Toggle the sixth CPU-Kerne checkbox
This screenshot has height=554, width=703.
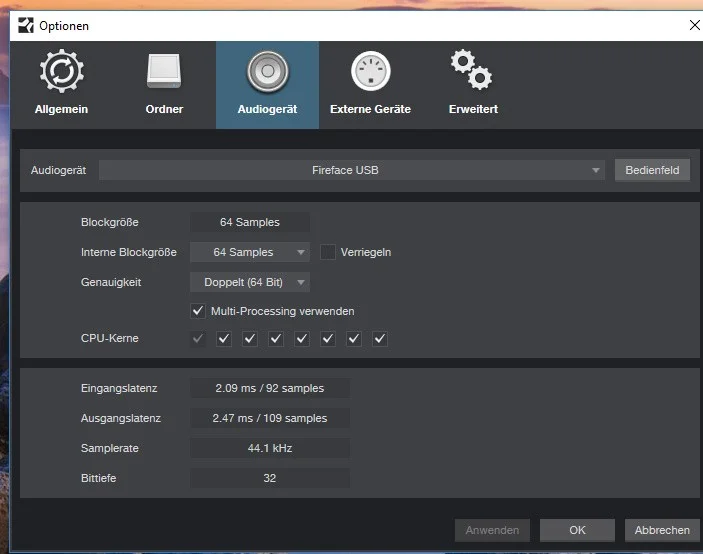click(x=328, y=338)
